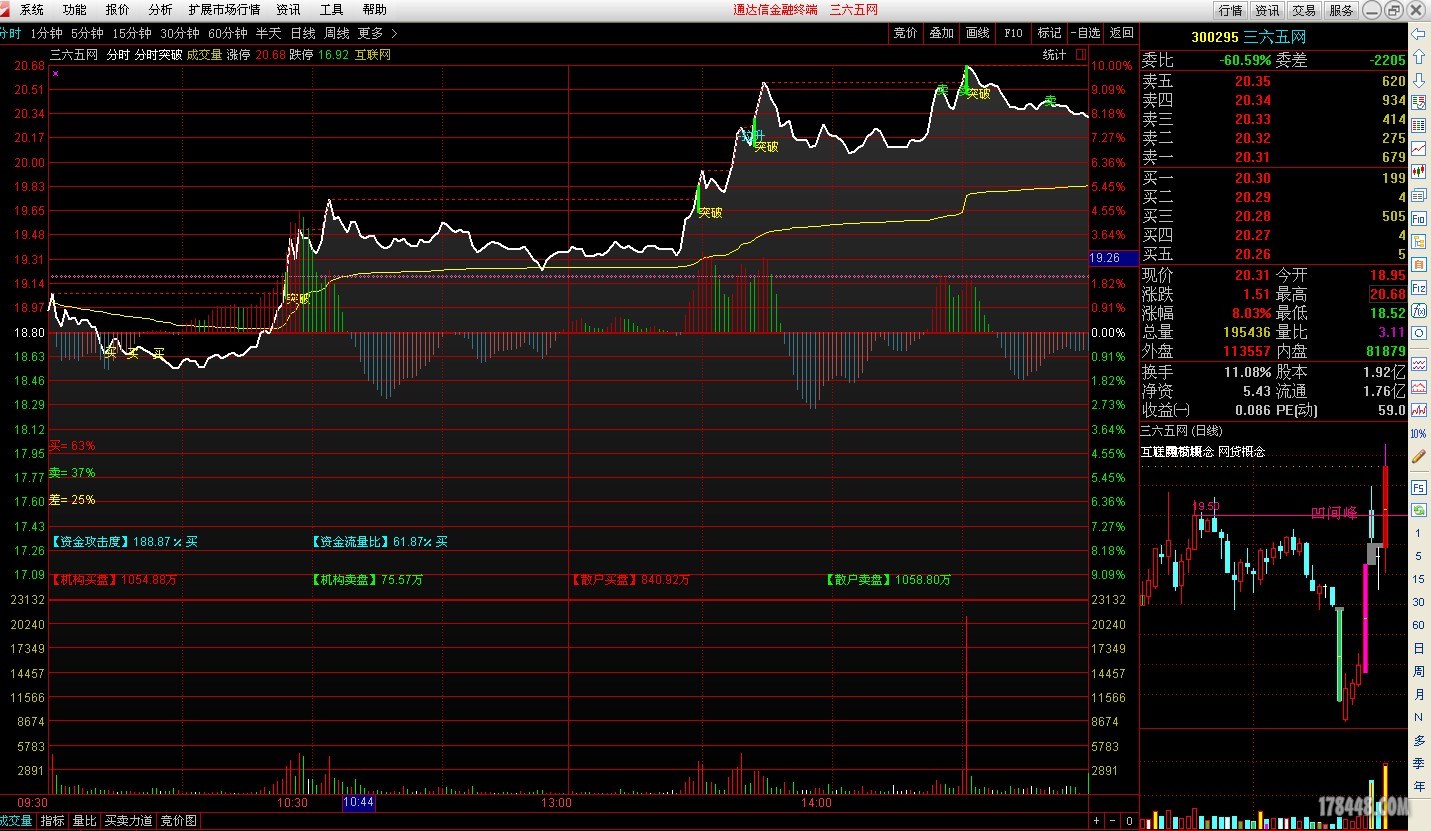Image resolution: width=1431 pixels, height=831 pixels.
Task: Open the 系统 menu
Action: coord(32,9)
